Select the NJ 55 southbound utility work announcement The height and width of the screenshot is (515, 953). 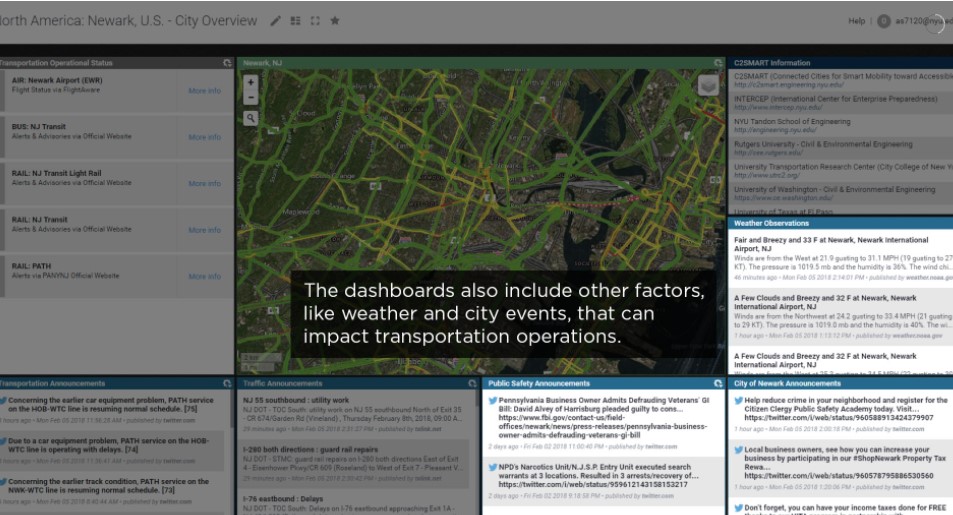click(x=295, y=399)
